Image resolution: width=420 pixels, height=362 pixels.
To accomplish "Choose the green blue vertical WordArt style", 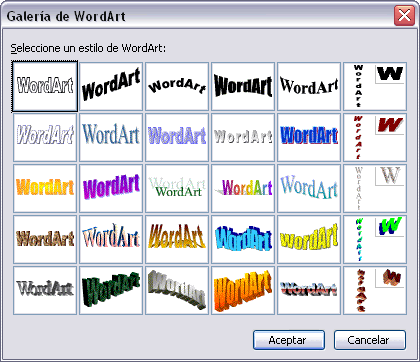I will (x=375, y=239).
